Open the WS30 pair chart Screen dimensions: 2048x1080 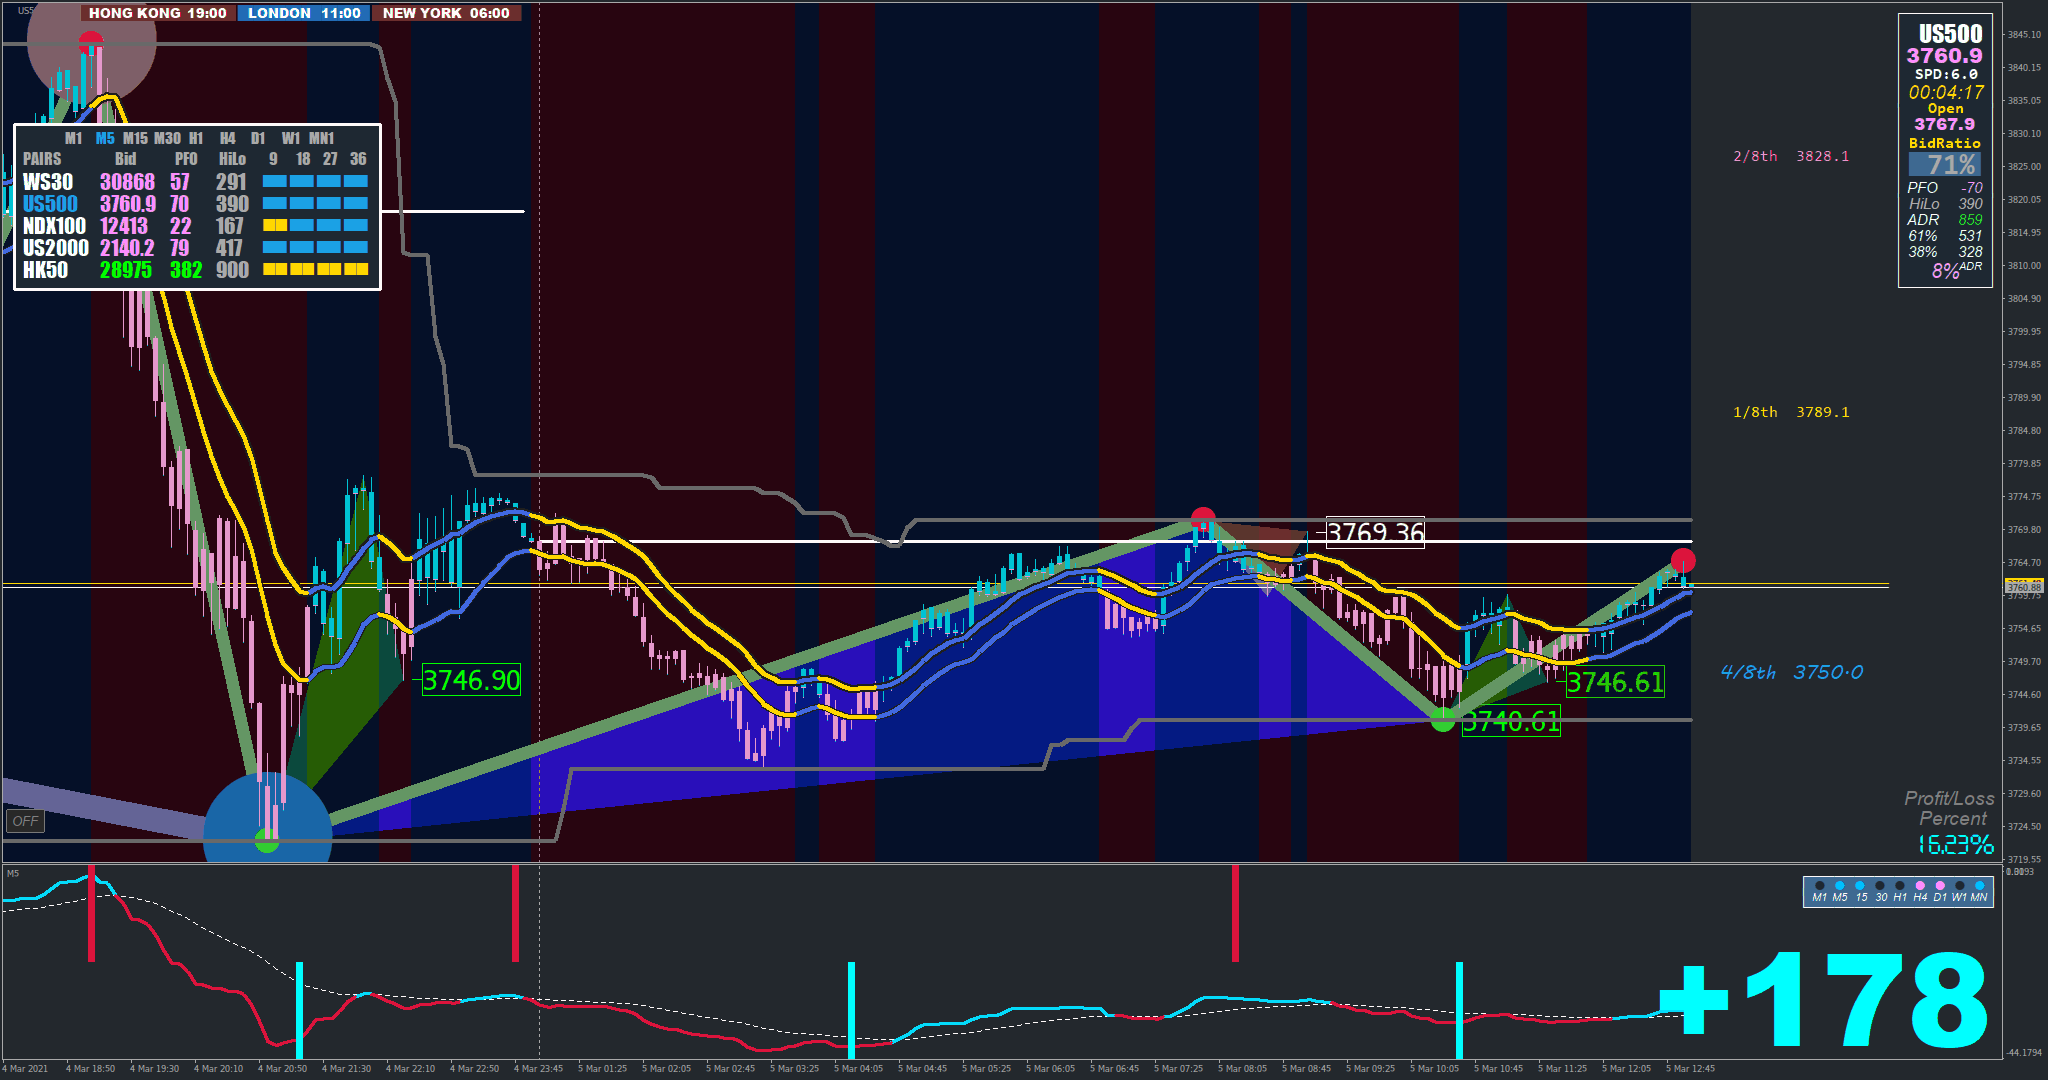(48, 182)
